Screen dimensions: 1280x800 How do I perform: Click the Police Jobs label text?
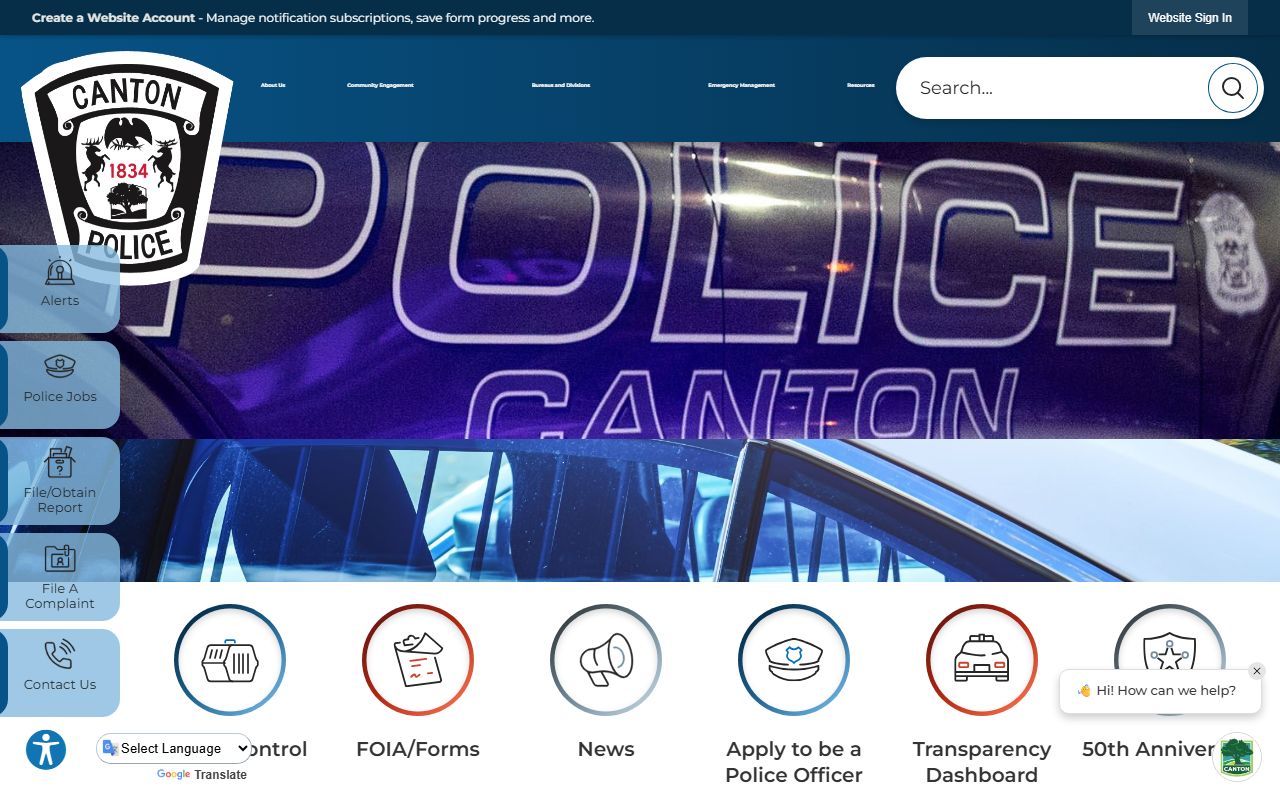pos(60,397)
